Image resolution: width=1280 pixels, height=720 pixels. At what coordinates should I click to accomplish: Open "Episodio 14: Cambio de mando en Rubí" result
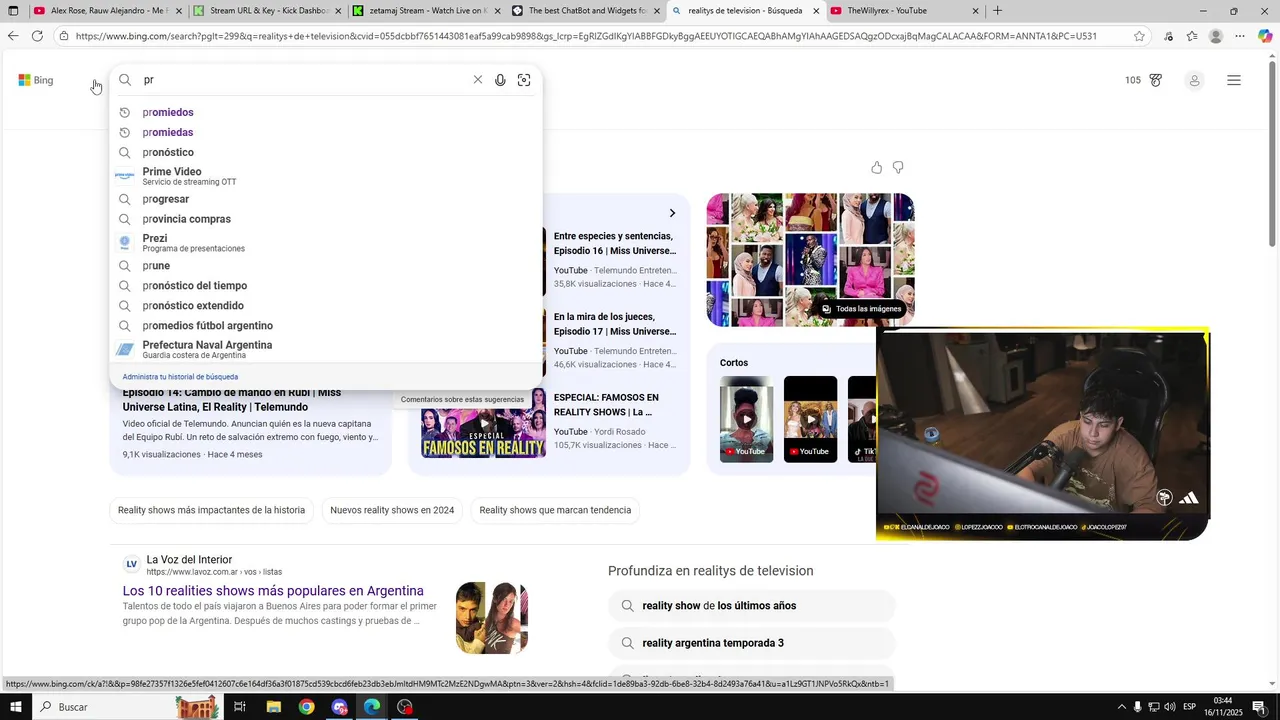(231, 400)
